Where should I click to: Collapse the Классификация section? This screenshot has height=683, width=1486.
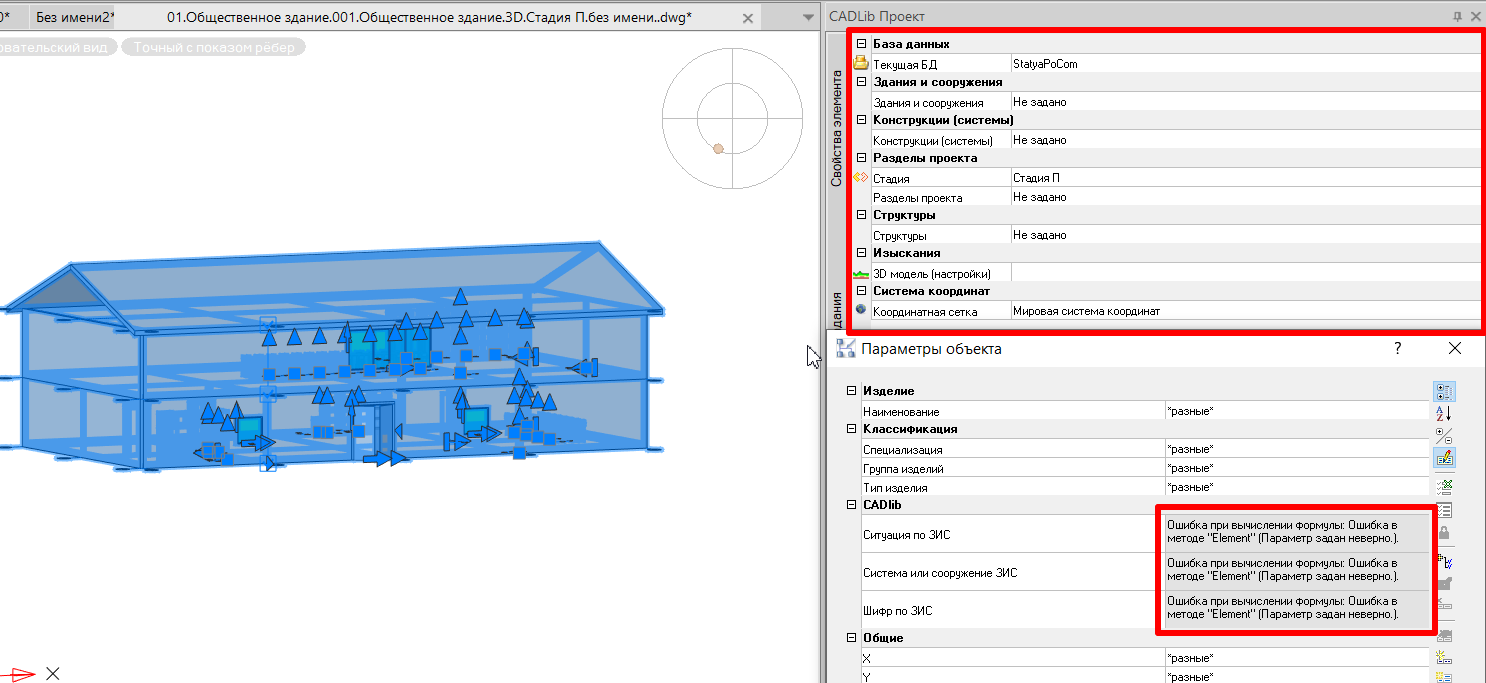point(852,429)
